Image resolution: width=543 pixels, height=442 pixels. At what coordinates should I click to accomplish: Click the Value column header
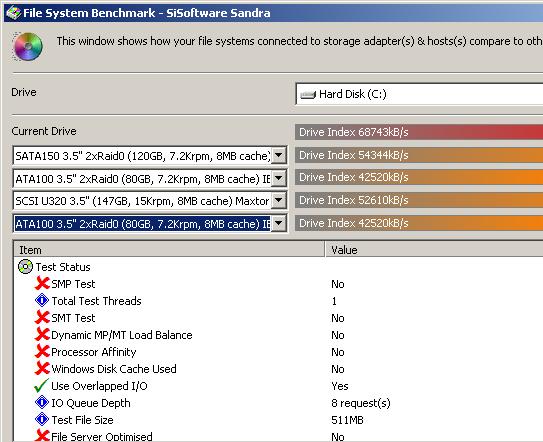pyautogui.click(x=434, y=249)
